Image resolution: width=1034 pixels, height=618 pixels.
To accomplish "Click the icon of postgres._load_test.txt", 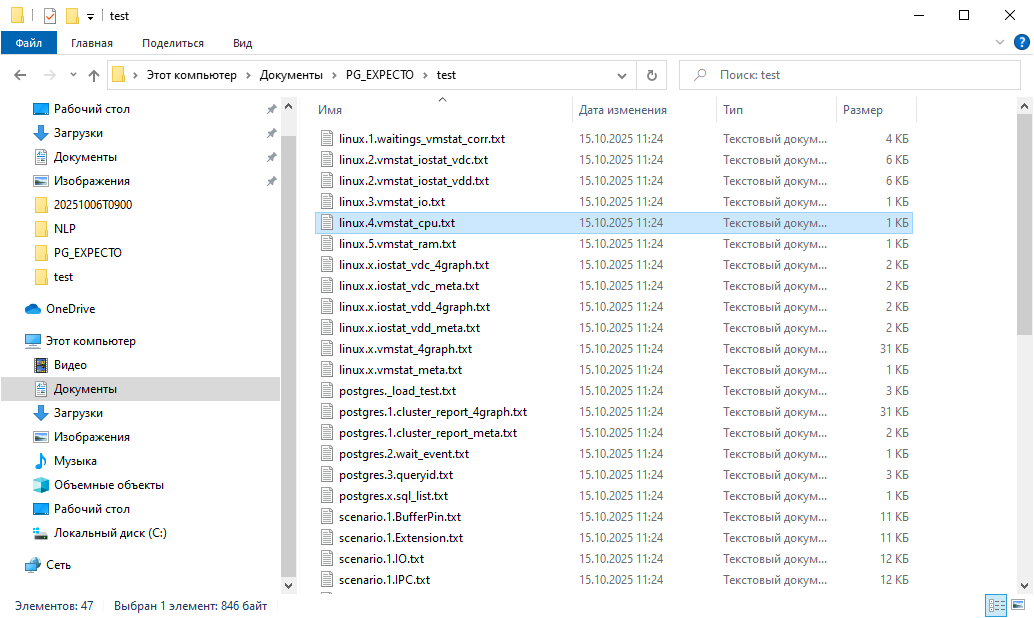I will coord(326,390).
